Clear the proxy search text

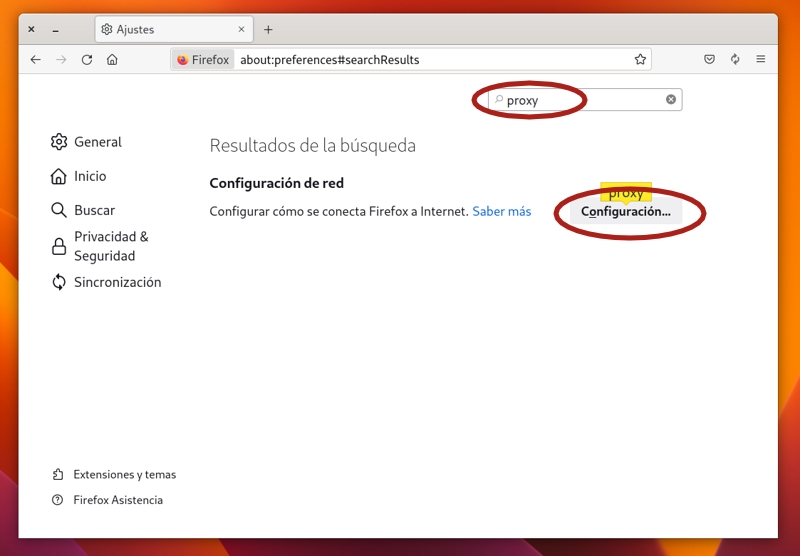click(x=671, y=99)
